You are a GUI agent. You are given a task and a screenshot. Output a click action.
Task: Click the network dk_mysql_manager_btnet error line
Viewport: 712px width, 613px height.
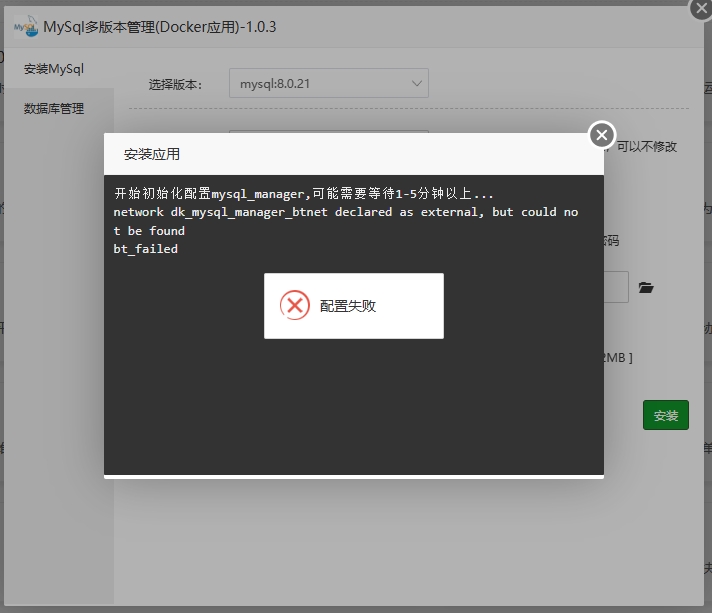(346, 222)
